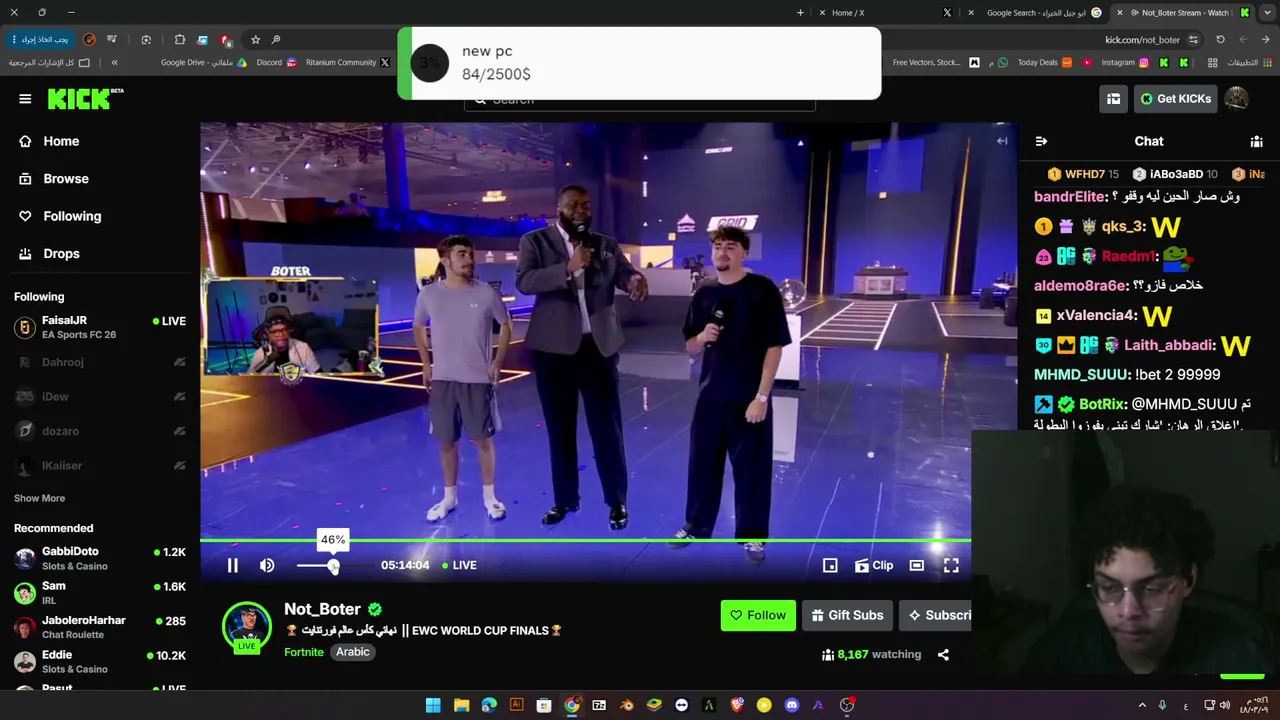Enable mini player mode

coord(830,565)
